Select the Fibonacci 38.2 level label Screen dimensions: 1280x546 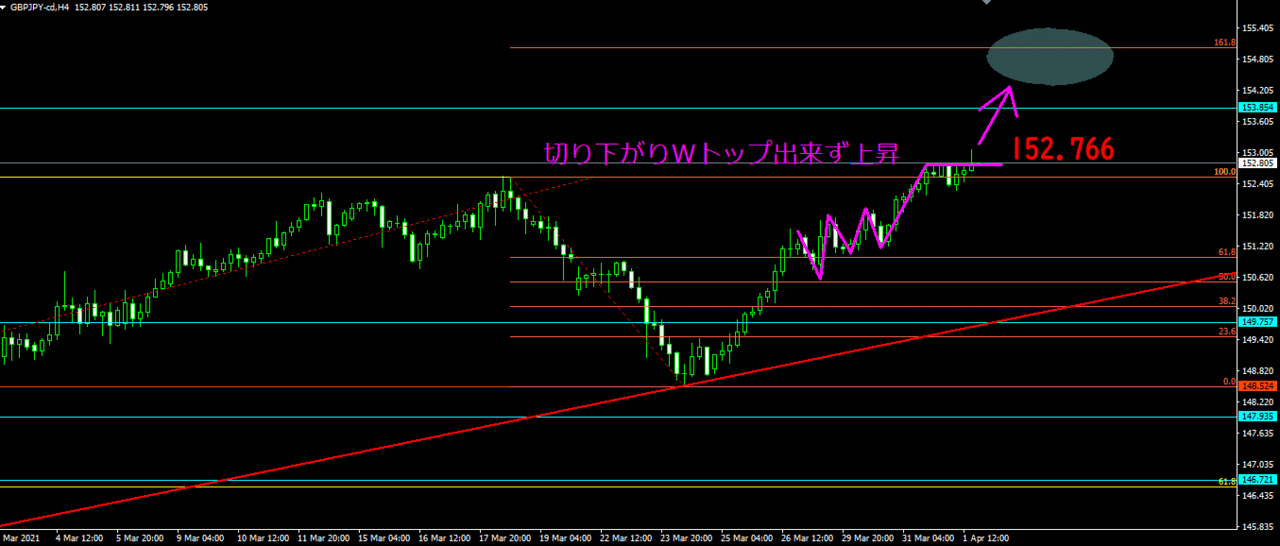coord(1229,301)
